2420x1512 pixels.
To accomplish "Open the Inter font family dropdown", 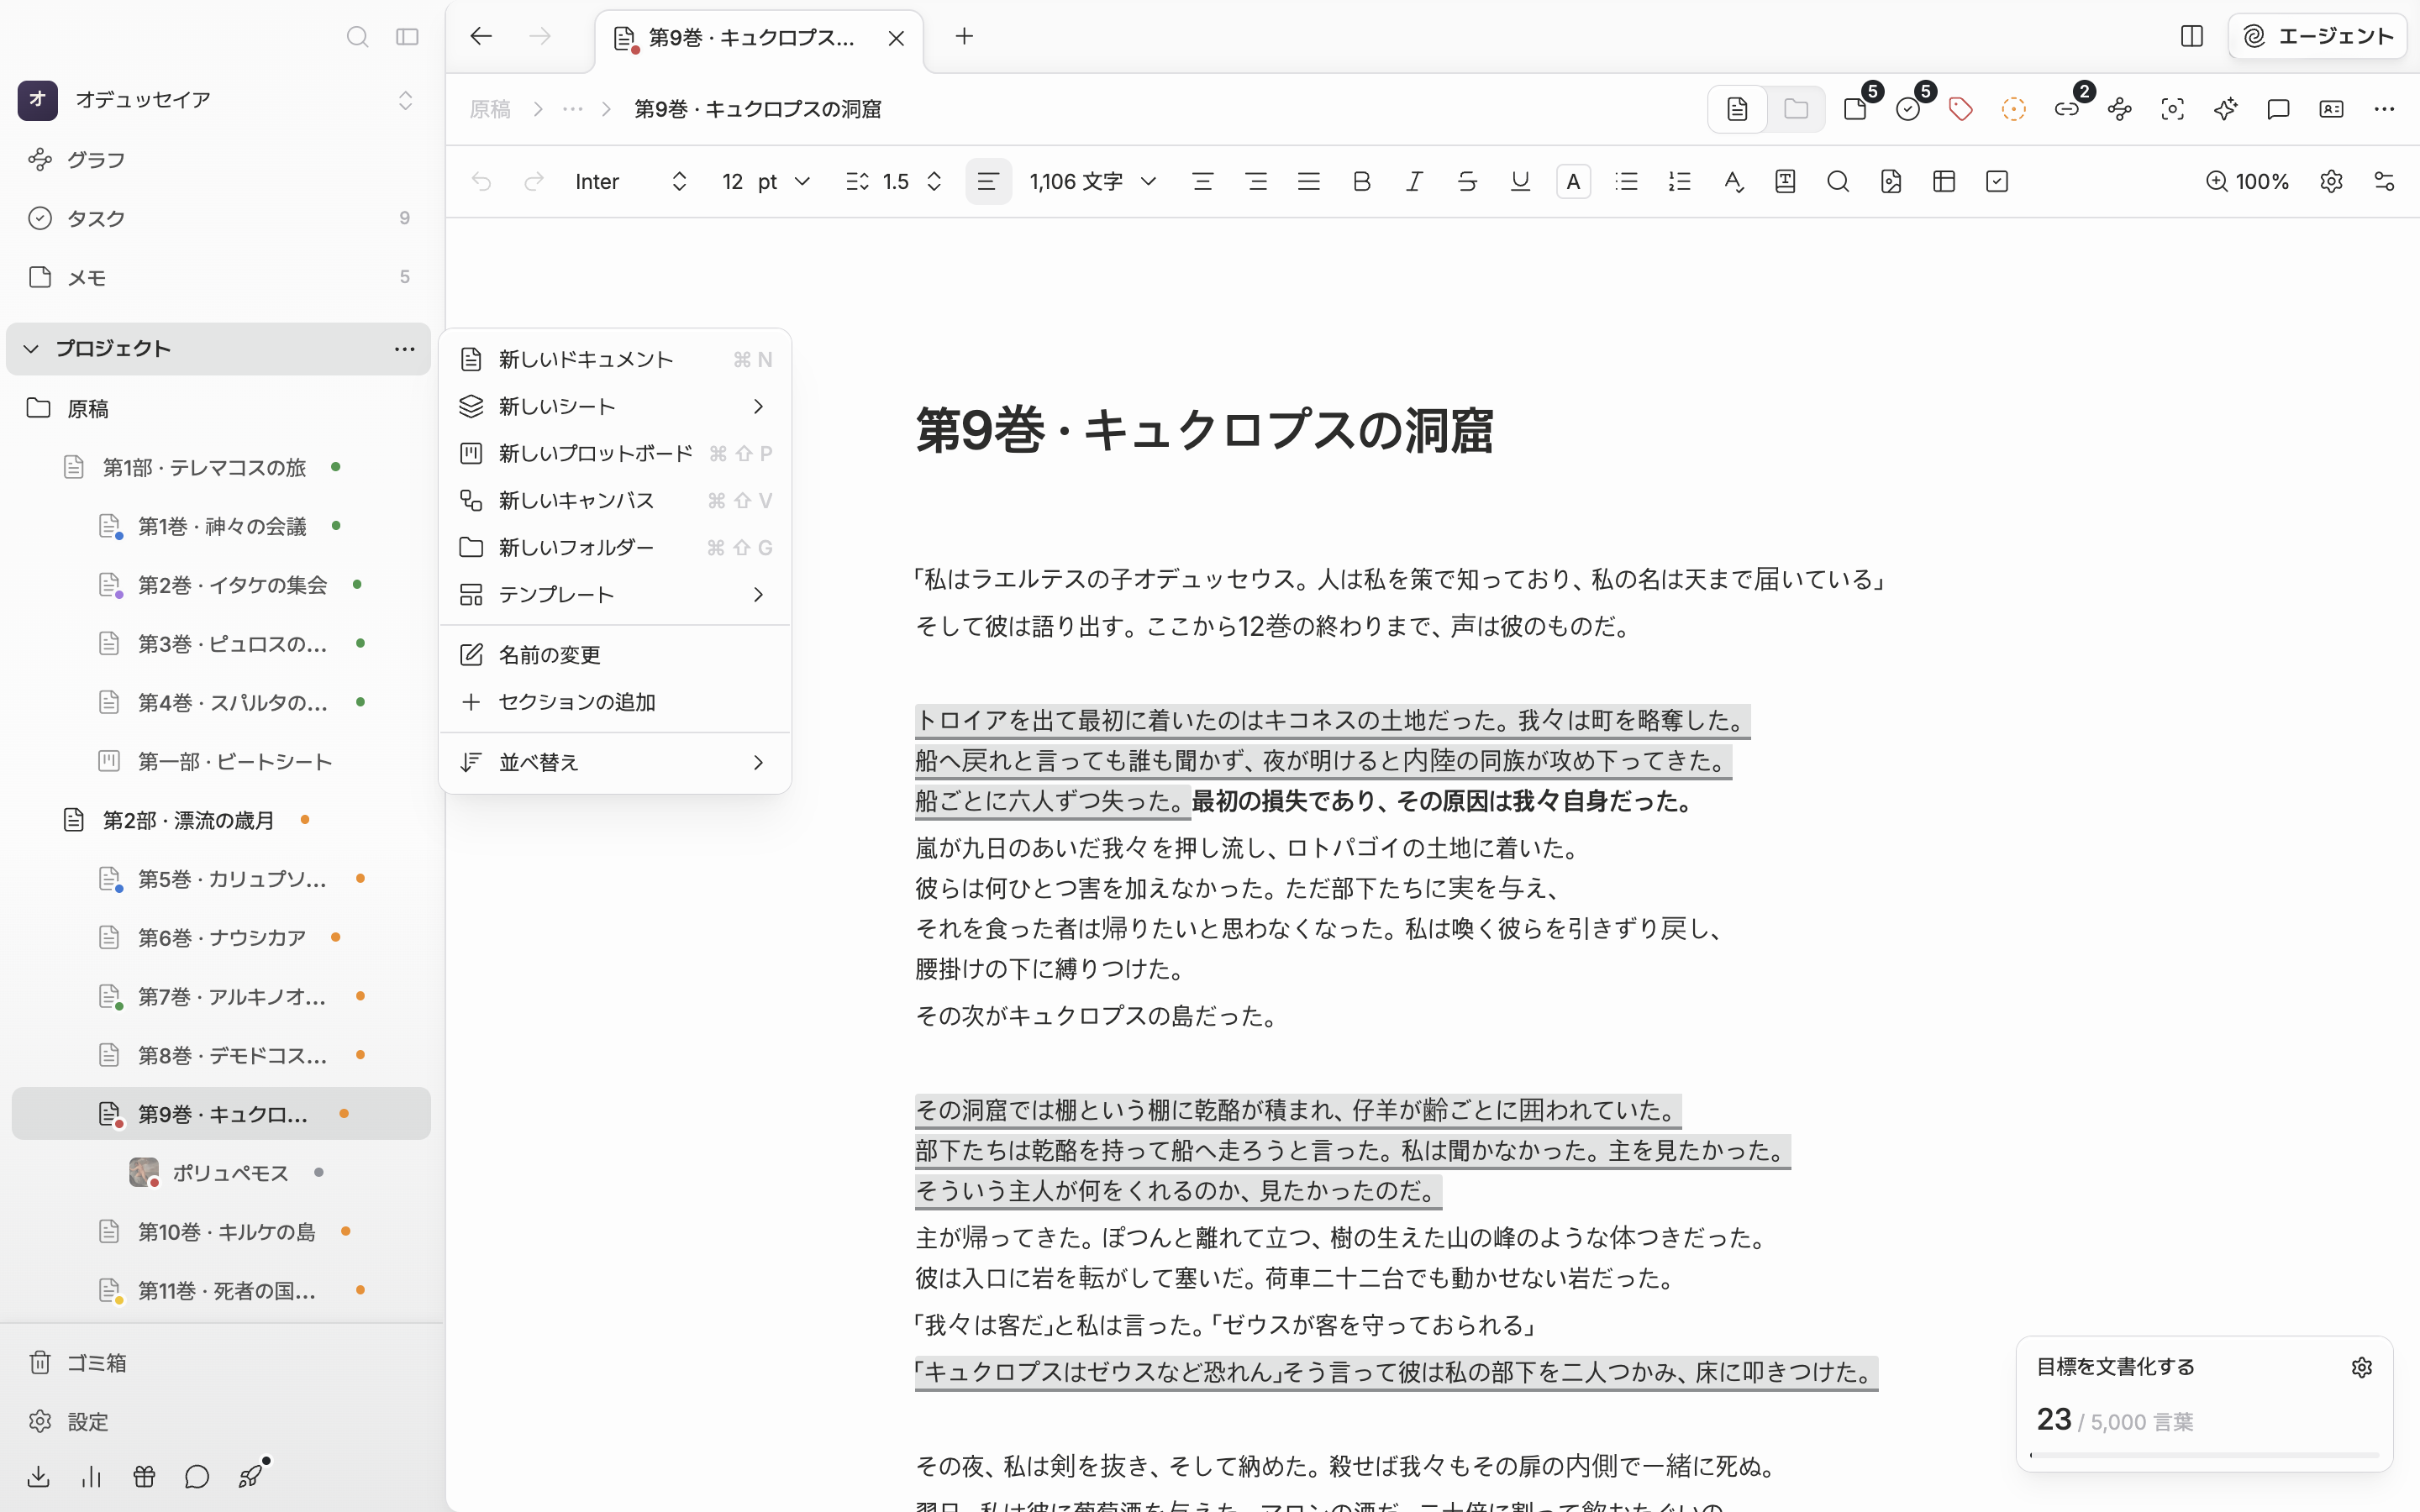I will (630, 181).
